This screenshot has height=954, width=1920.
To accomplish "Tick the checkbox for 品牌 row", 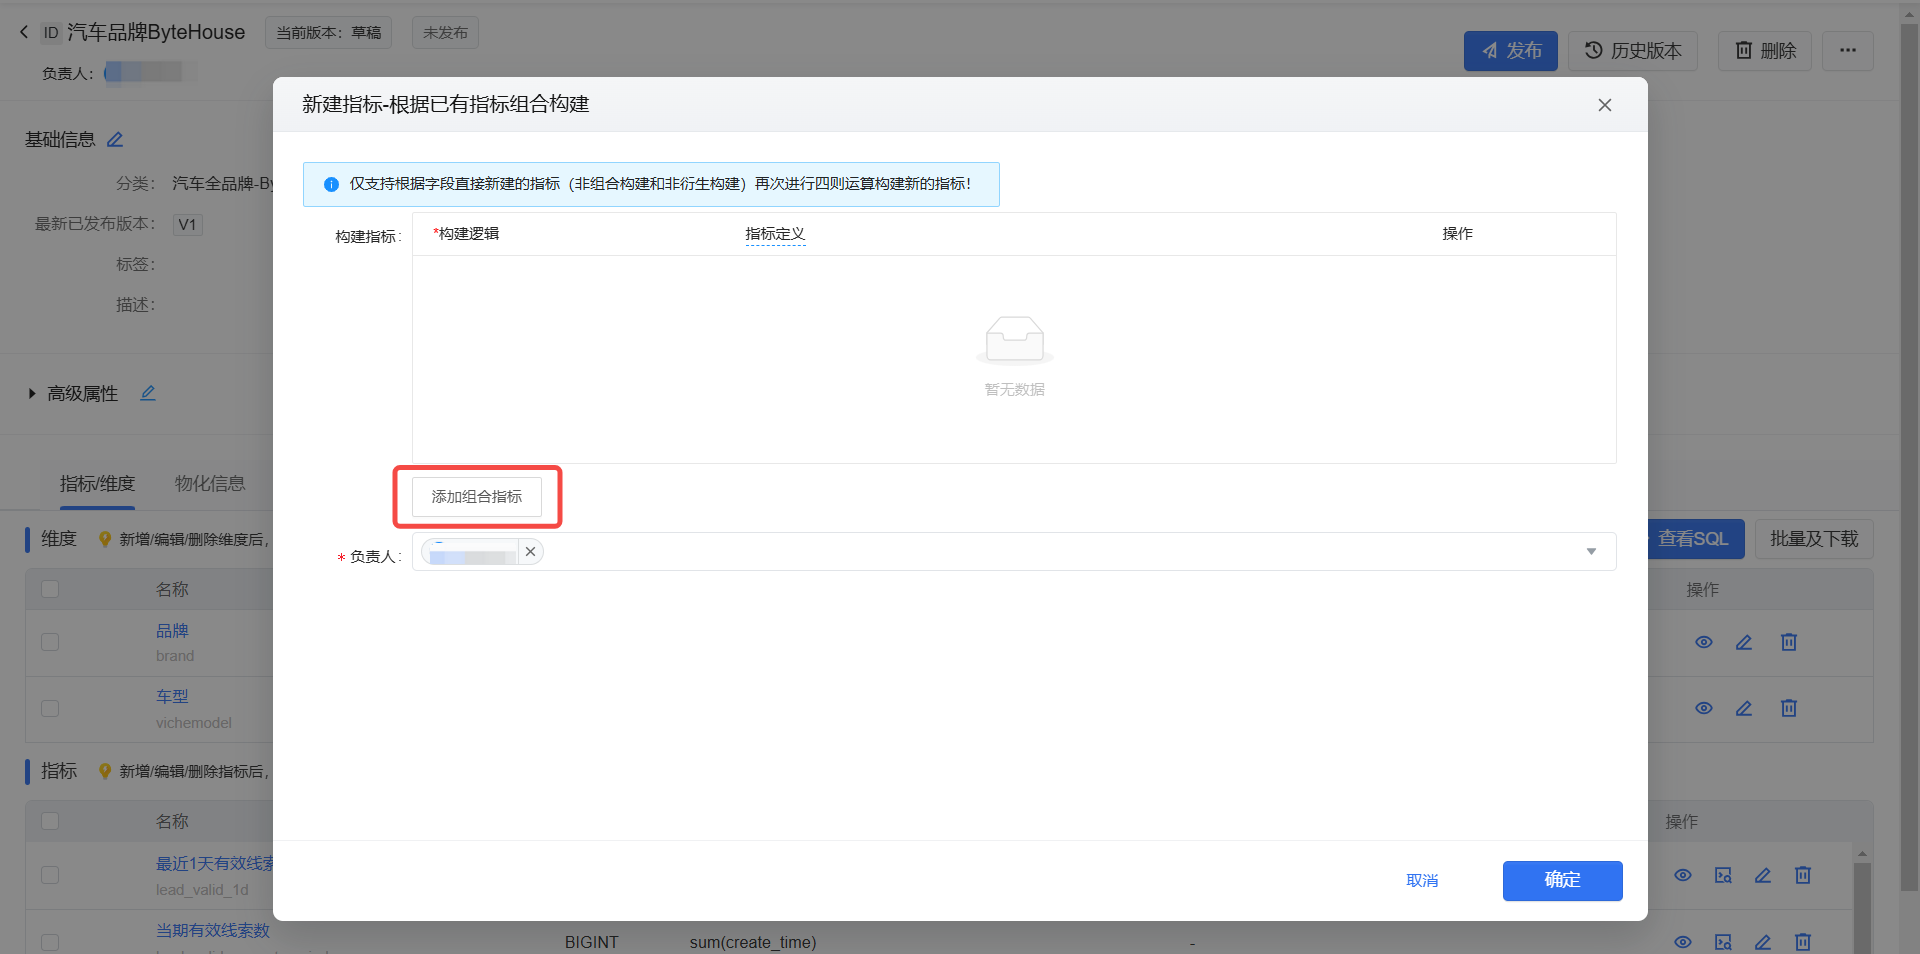I will click(50, 642).
